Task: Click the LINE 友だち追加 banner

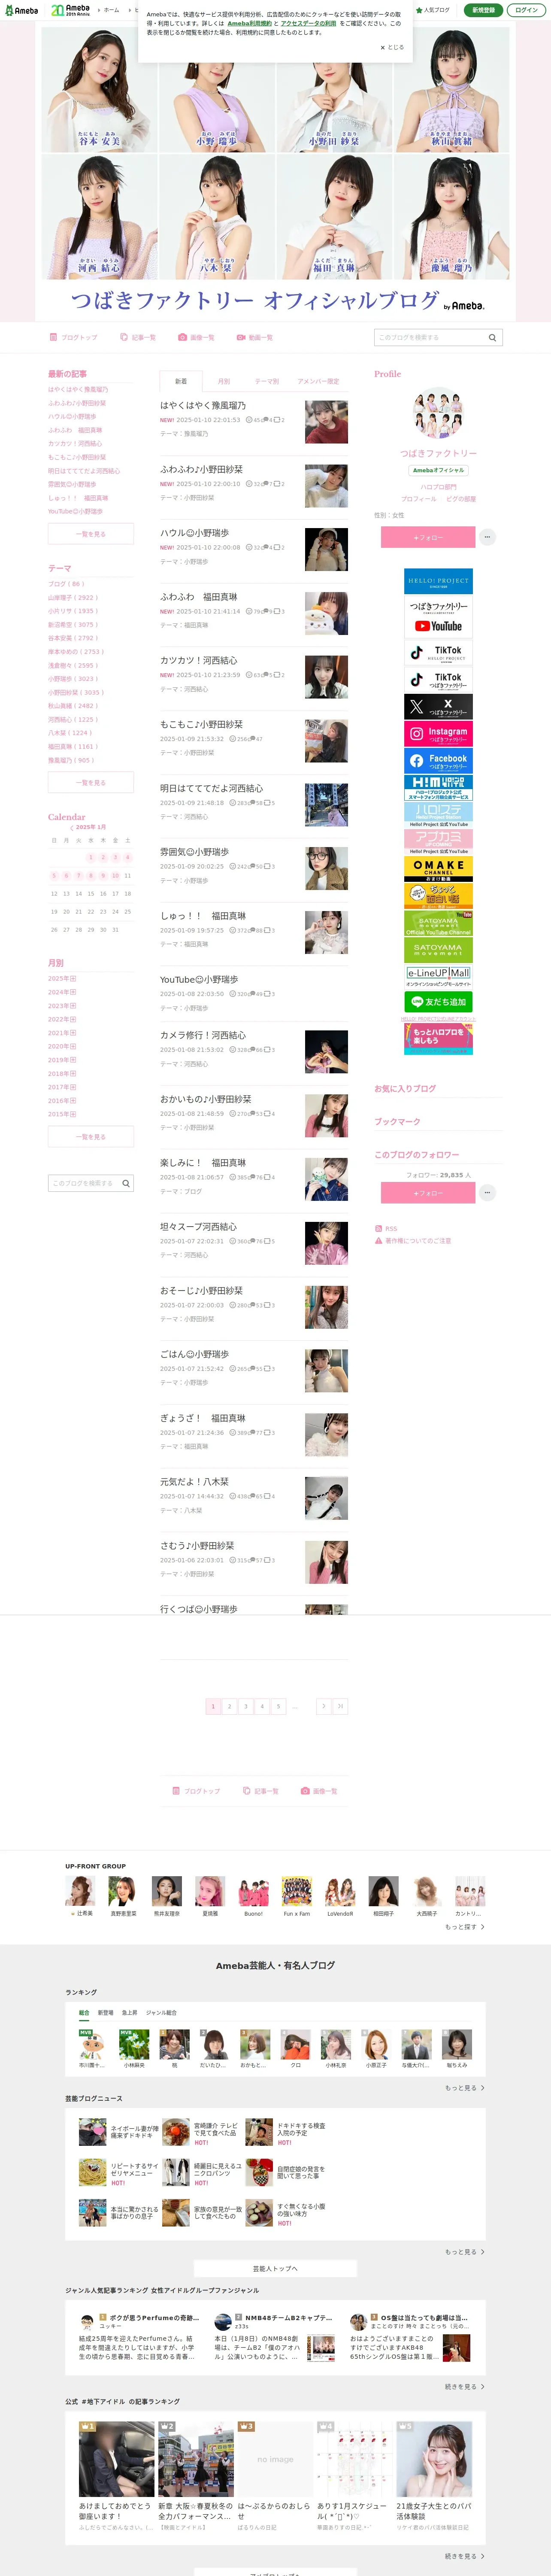Action: pyautogui.click(x=438, y=1001)
